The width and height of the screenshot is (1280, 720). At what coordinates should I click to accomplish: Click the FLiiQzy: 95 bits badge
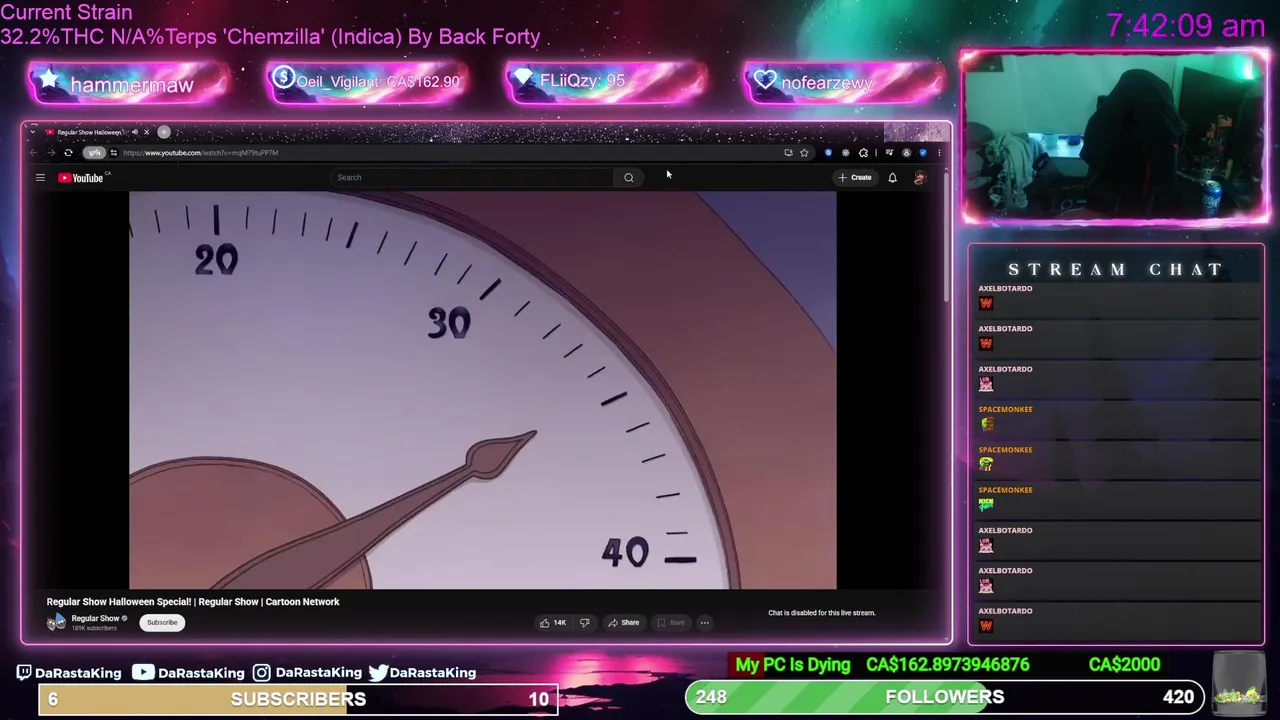[607, 82]
